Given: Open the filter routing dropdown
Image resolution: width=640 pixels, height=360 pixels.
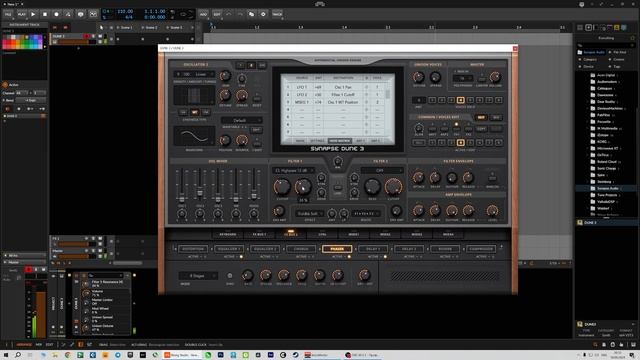Looking at the screenshot, I should 366,213.
